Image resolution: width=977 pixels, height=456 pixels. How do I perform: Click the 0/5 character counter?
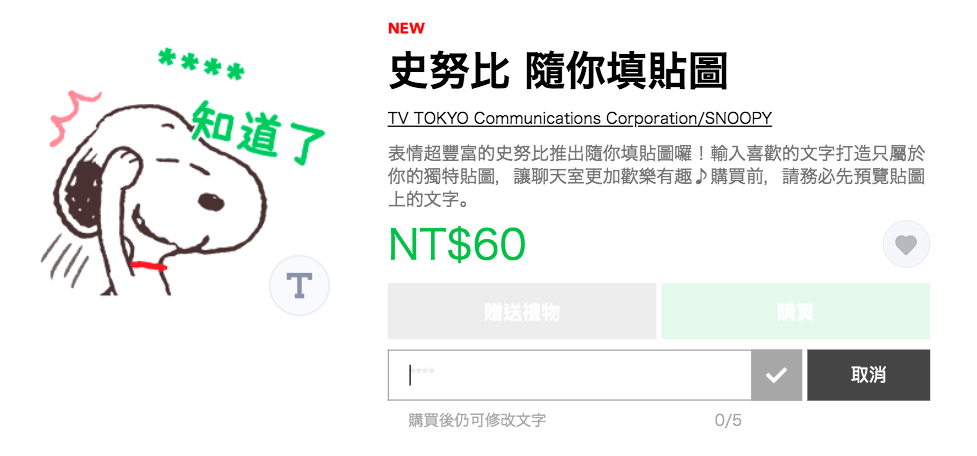tap(728, 420)
